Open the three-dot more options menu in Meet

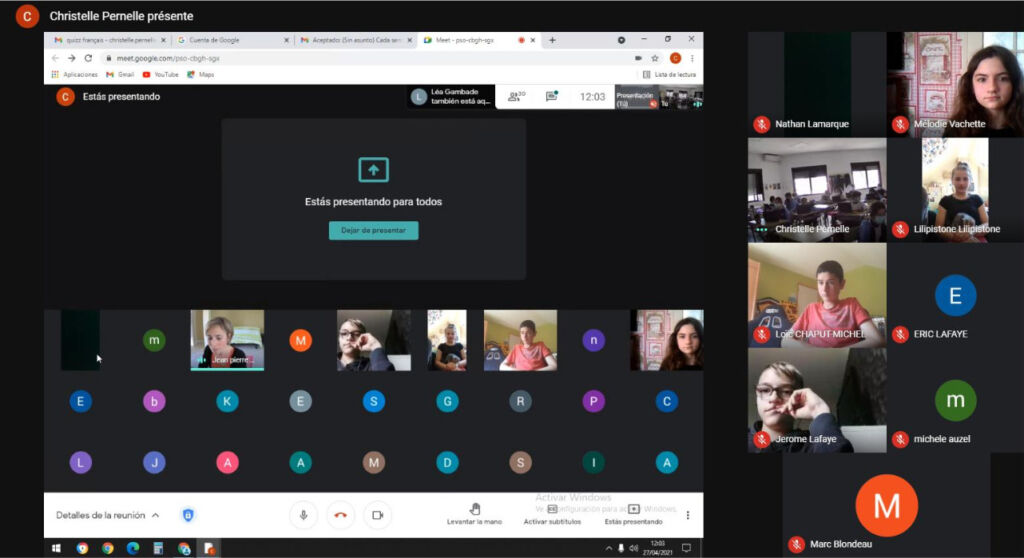point(687,515)
